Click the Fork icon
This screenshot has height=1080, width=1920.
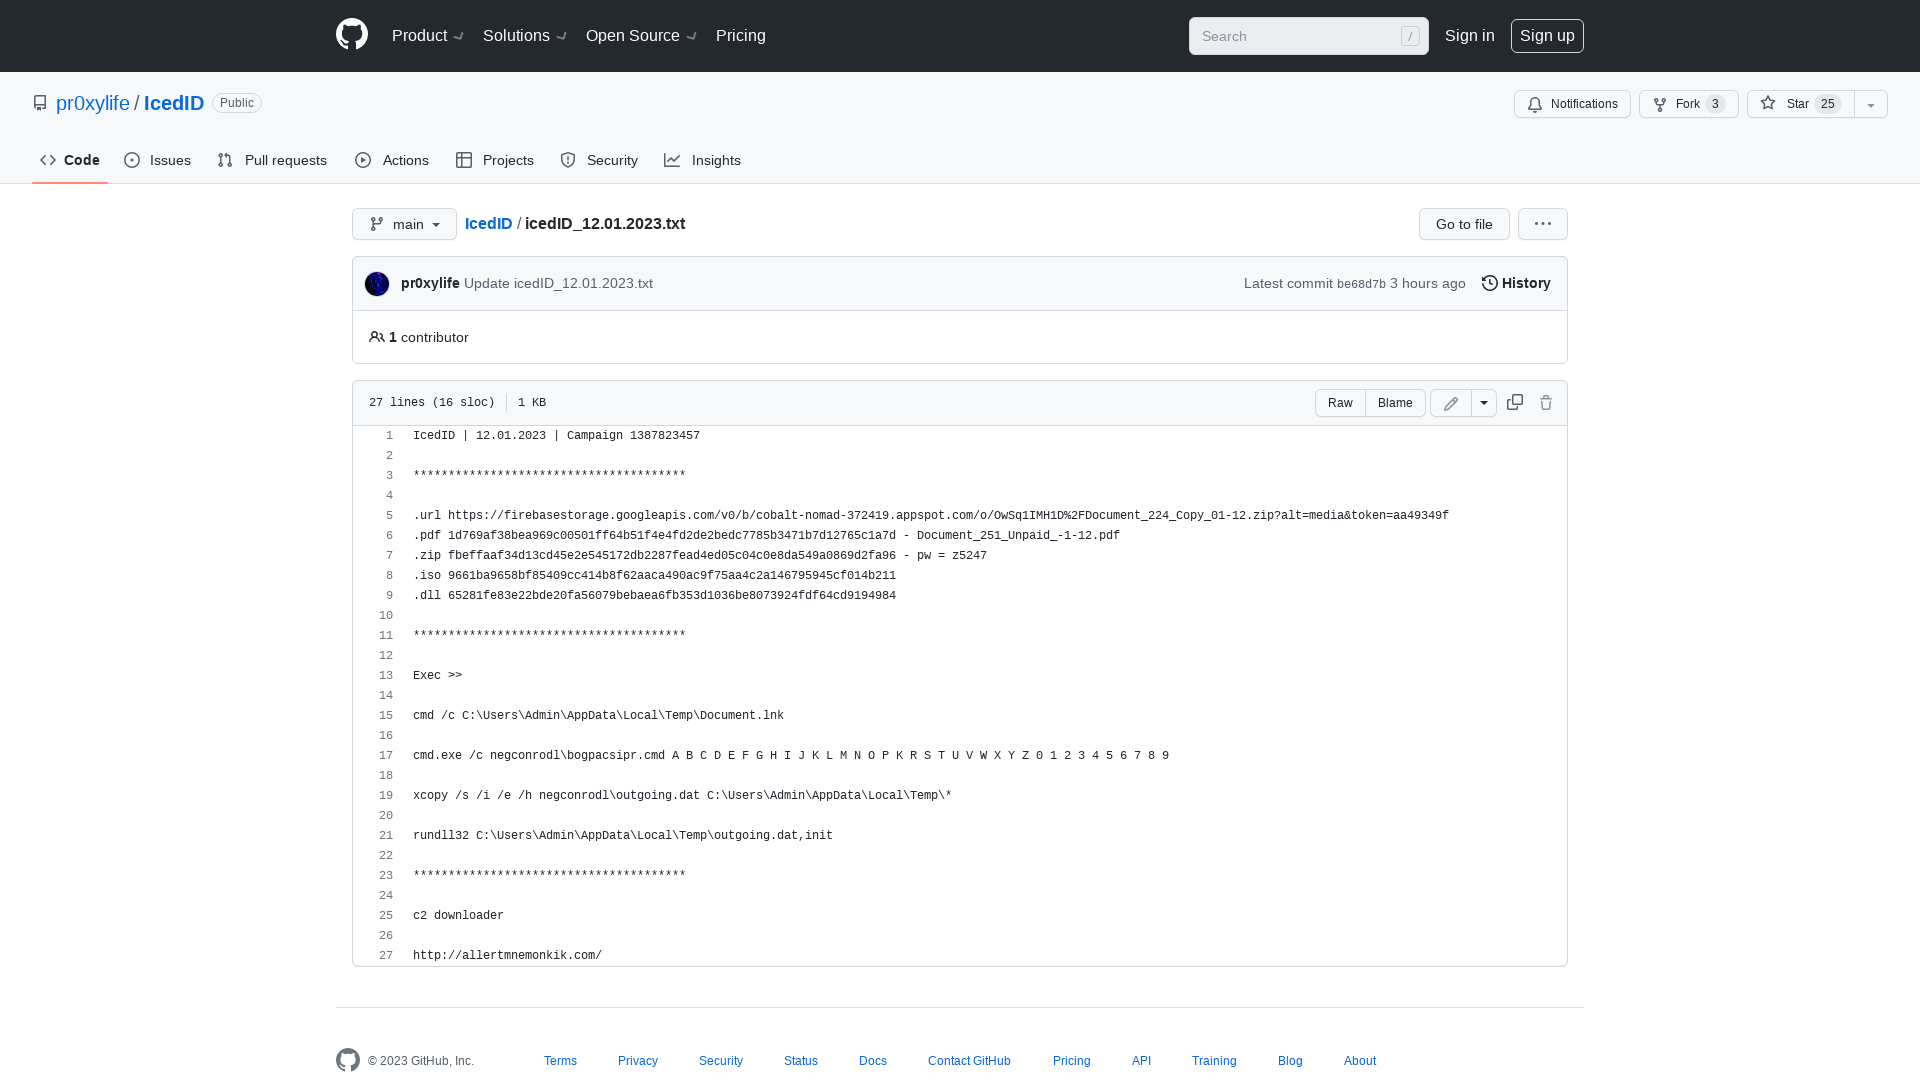(x=1659, y=104)
